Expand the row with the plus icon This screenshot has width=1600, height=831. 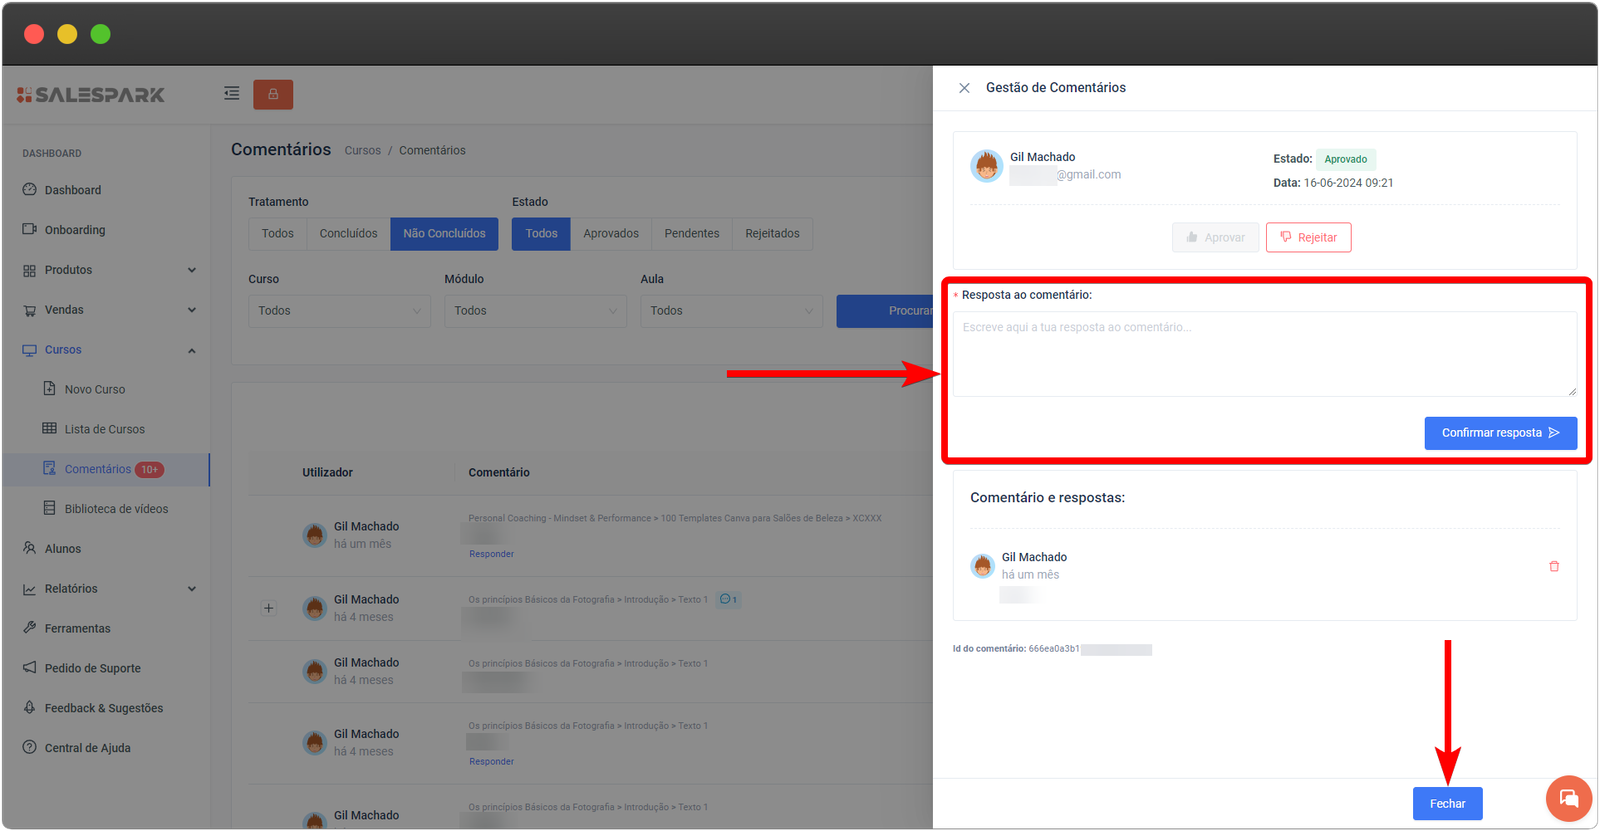268,608
